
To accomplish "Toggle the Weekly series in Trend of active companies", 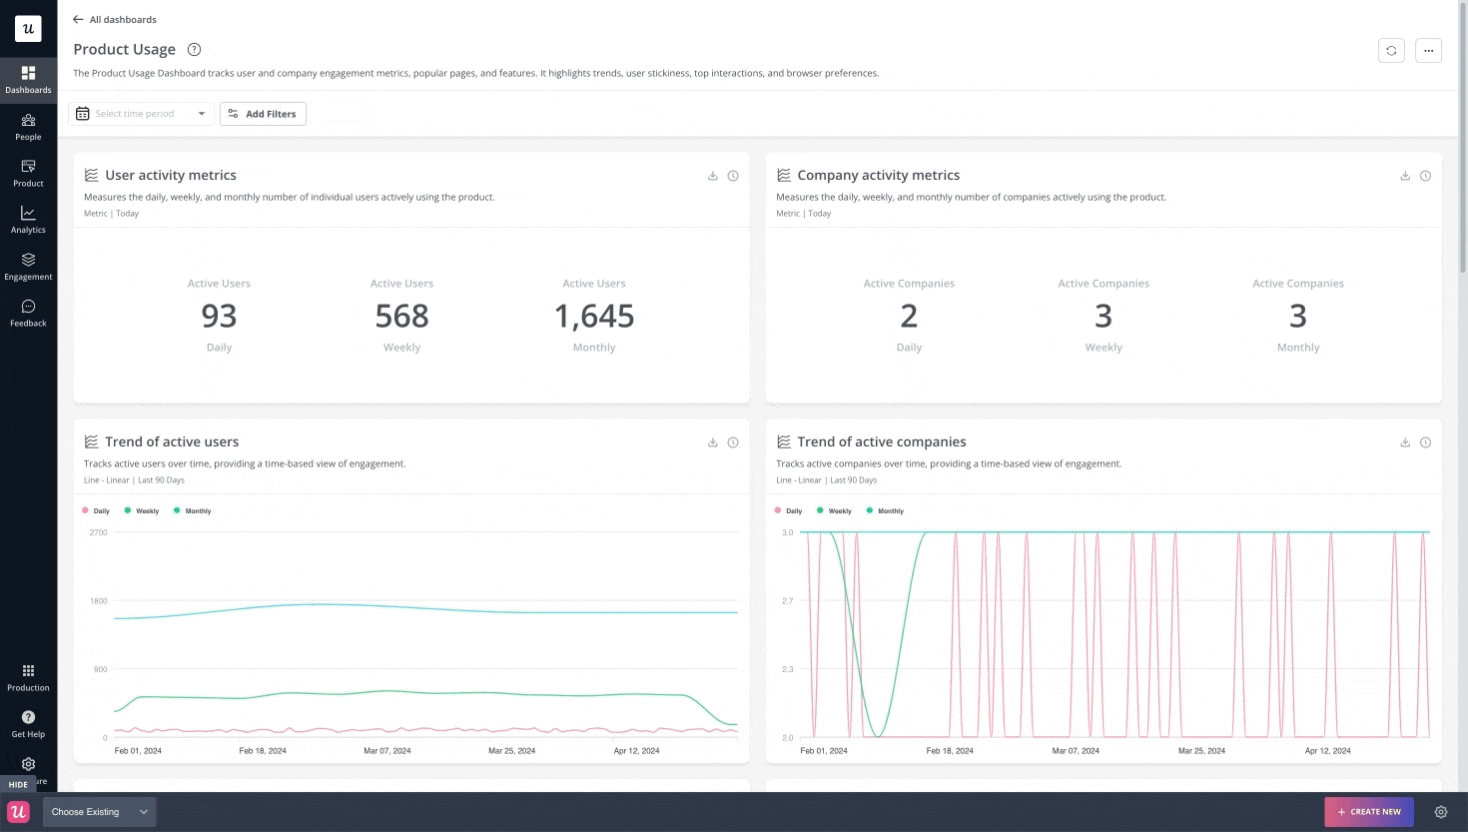I will click(x=835, y=510).
